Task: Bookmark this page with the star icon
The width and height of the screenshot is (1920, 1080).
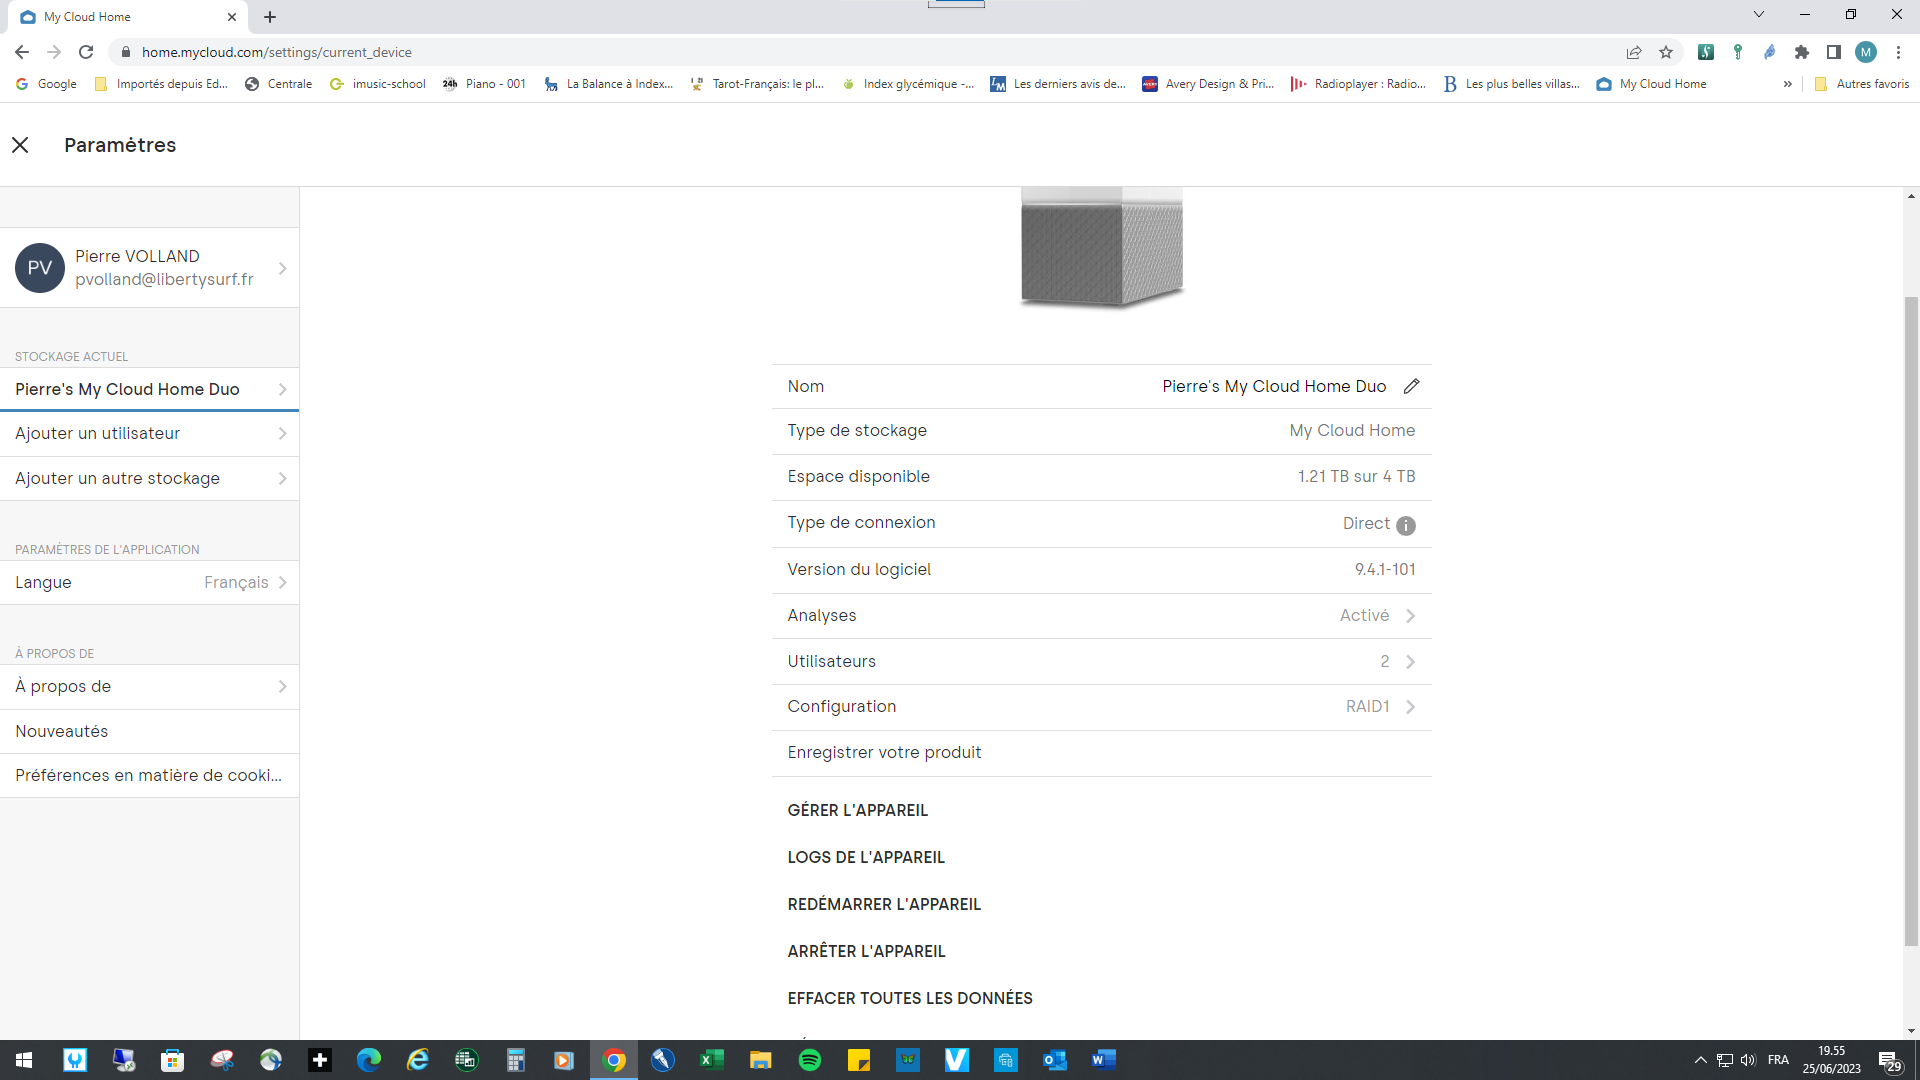Action: (1666, 52)
